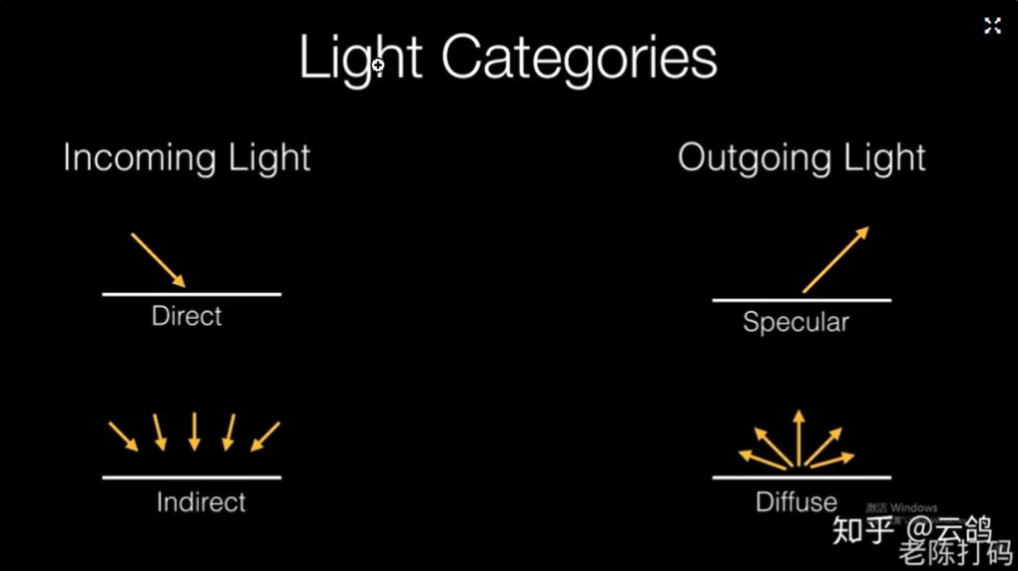Click the "Diffuse" label
1018x571 pixels.
point(796,501)
